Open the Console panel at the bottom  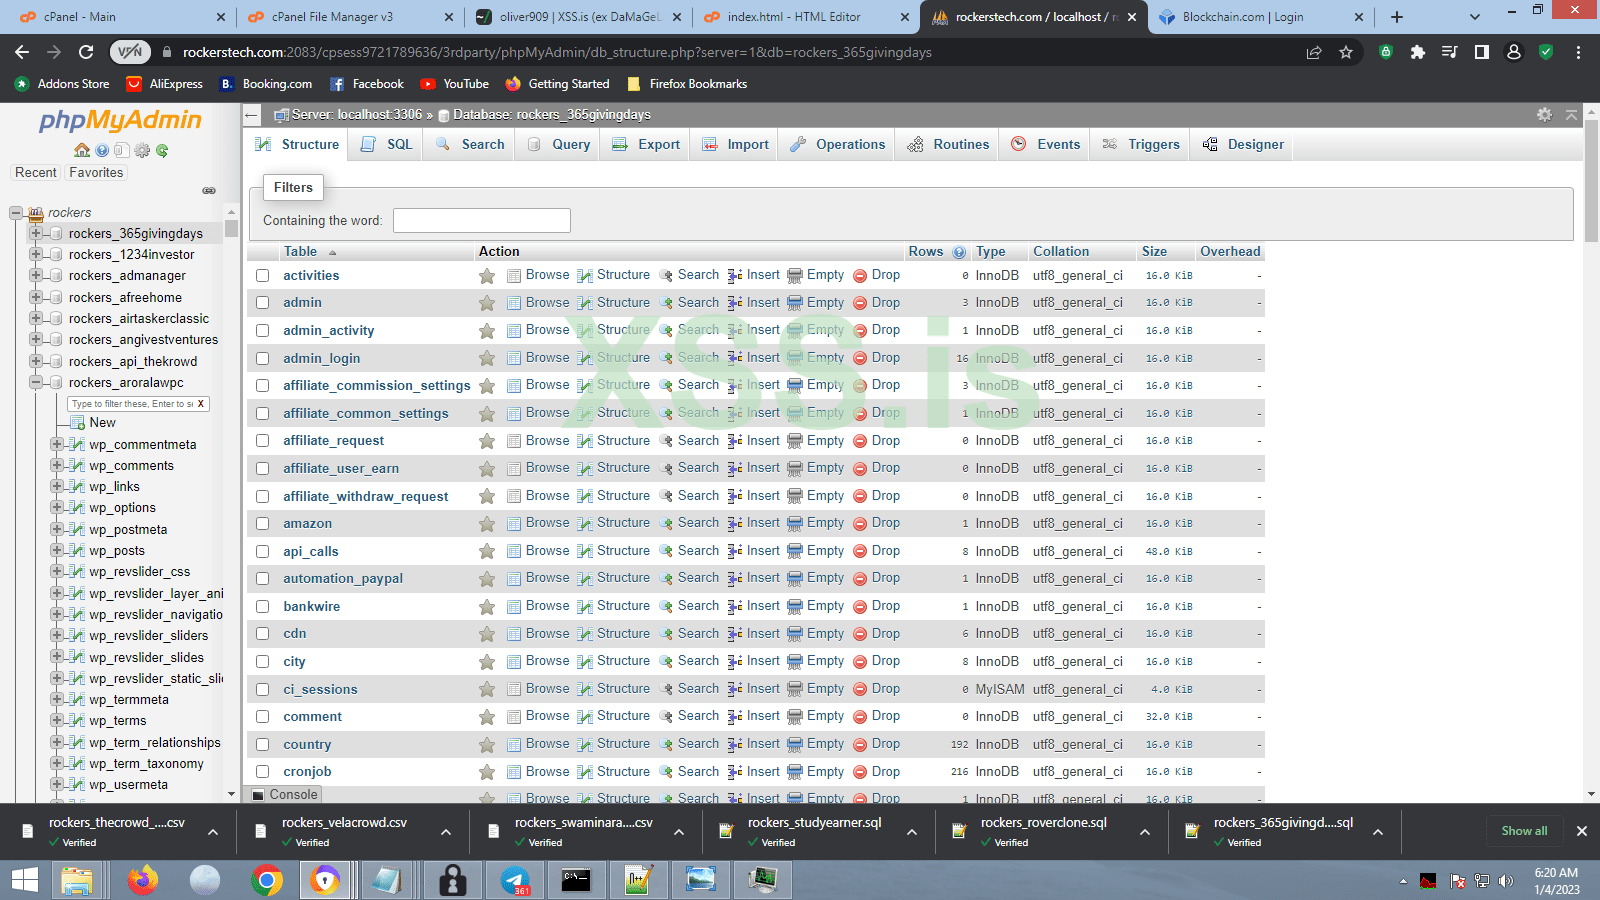pyautogui.click(x=285, y=794)
